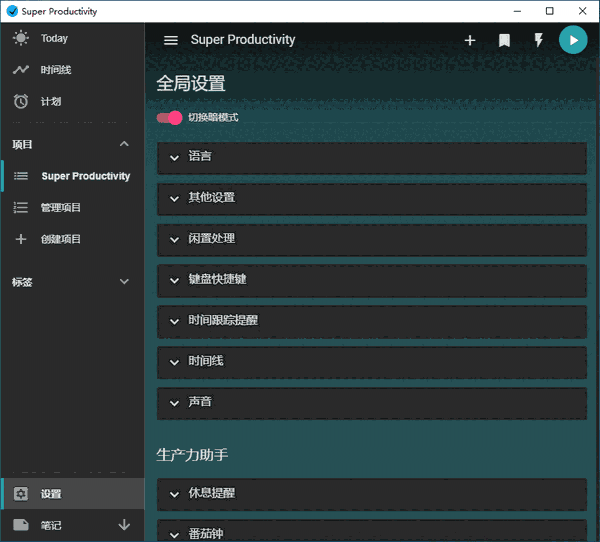Click the 全局设置 heading

coord(191,83)
